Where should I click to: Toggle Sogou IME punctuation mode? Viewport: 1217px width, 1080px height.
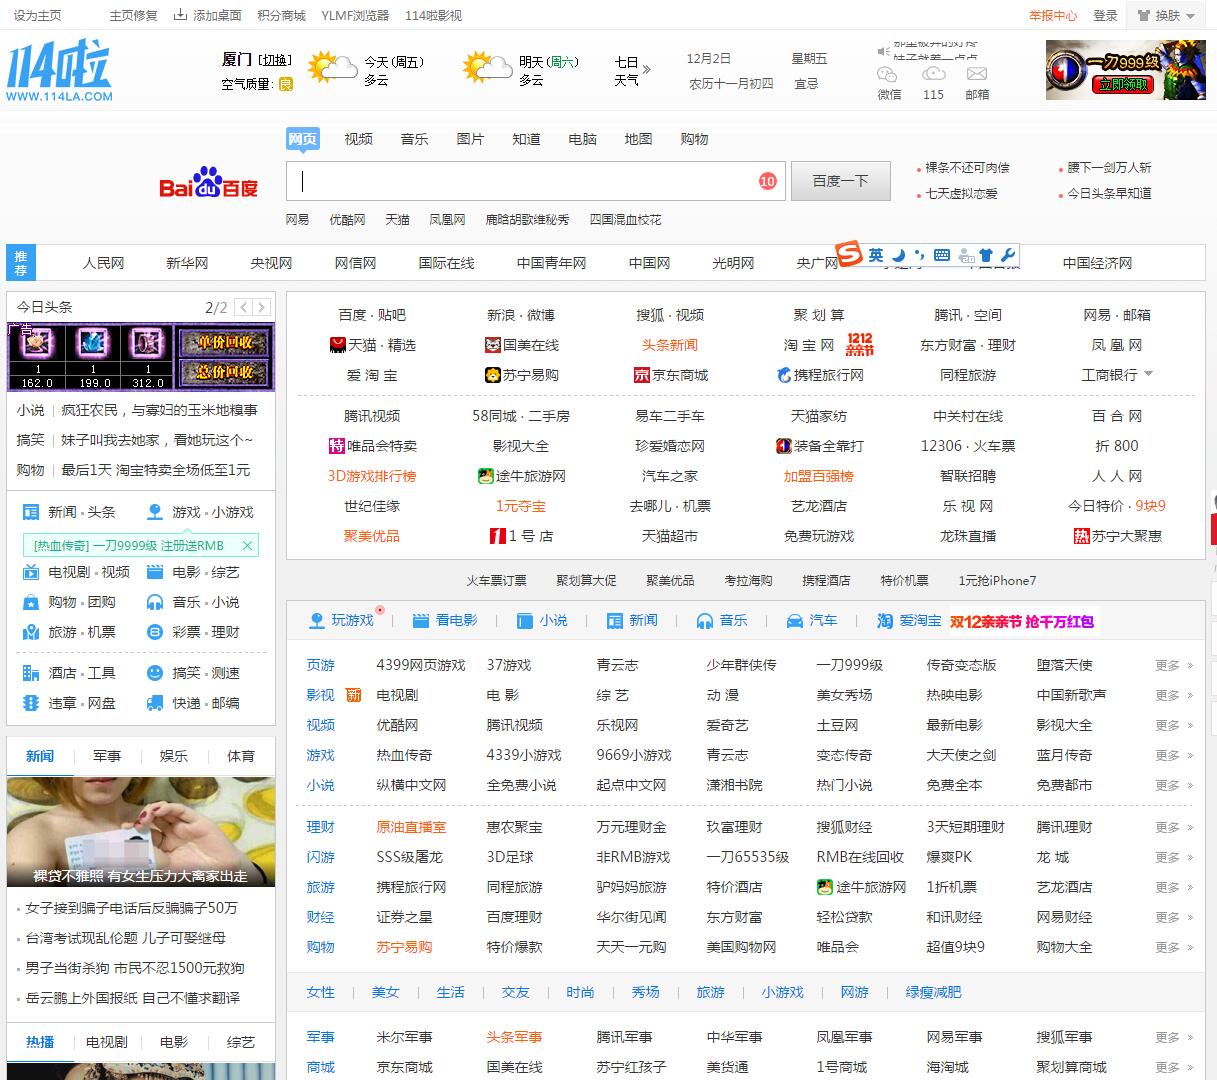click(x=919, y=256)
